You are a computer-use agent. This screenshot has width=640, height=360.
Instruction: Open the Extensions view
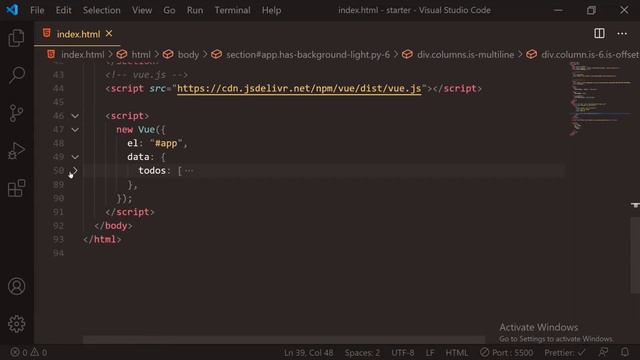pyautogui.click(x=16, y=188)
